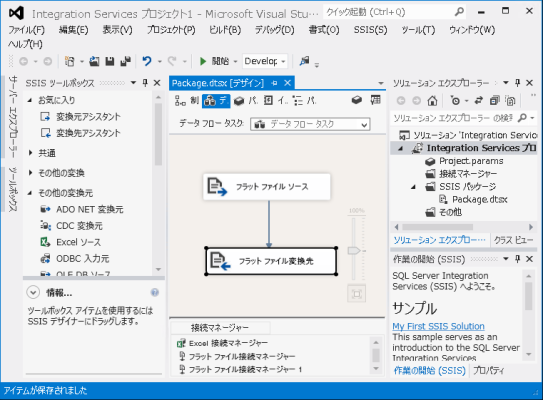
Task: Switch to the プロパティ tab
Action: coord(489,371)
